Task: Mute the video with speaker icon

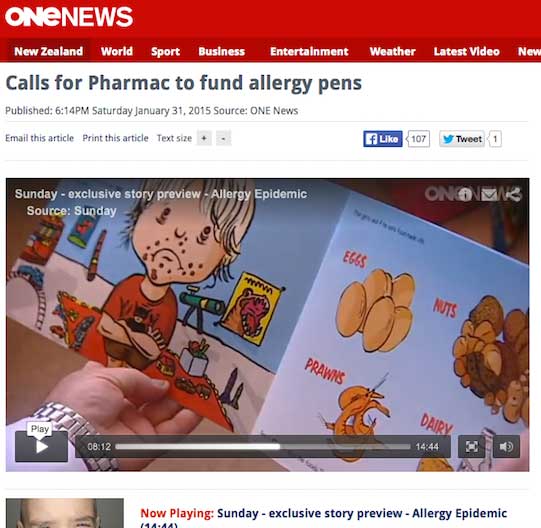Action: point(506,447)
